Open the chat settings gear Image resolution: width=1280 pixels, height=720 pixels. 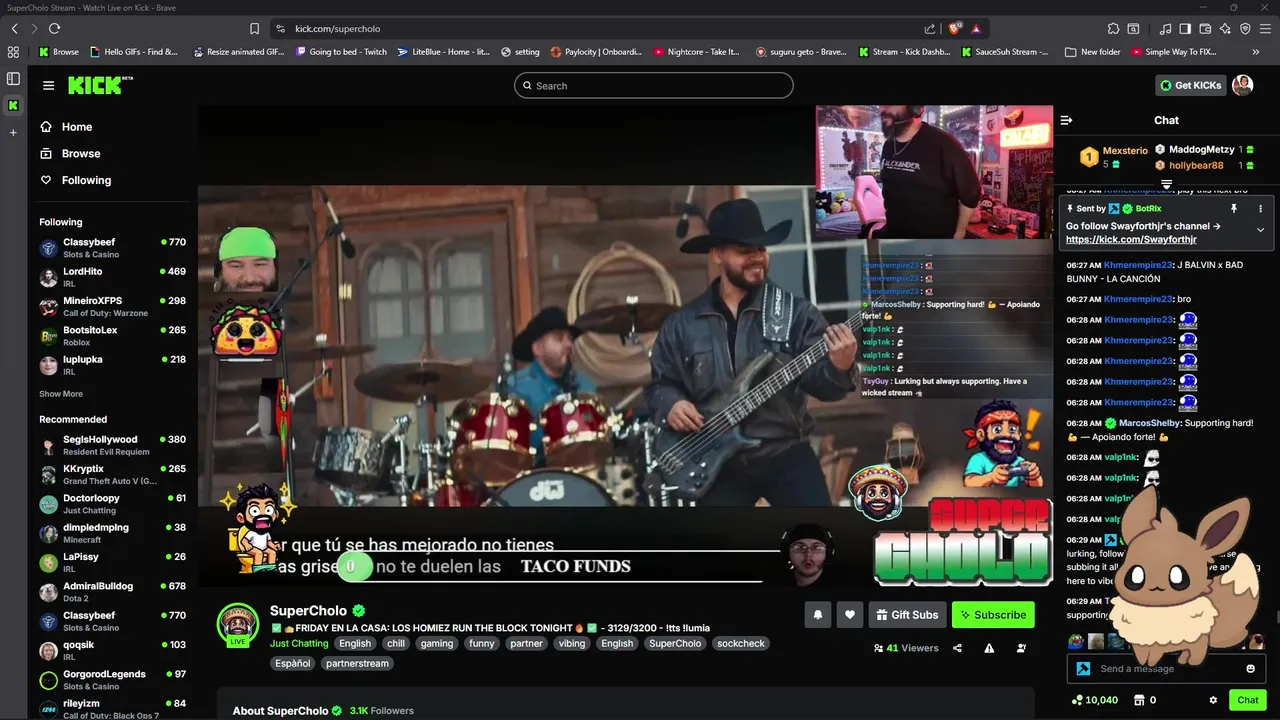click(x=1213, y=700)
